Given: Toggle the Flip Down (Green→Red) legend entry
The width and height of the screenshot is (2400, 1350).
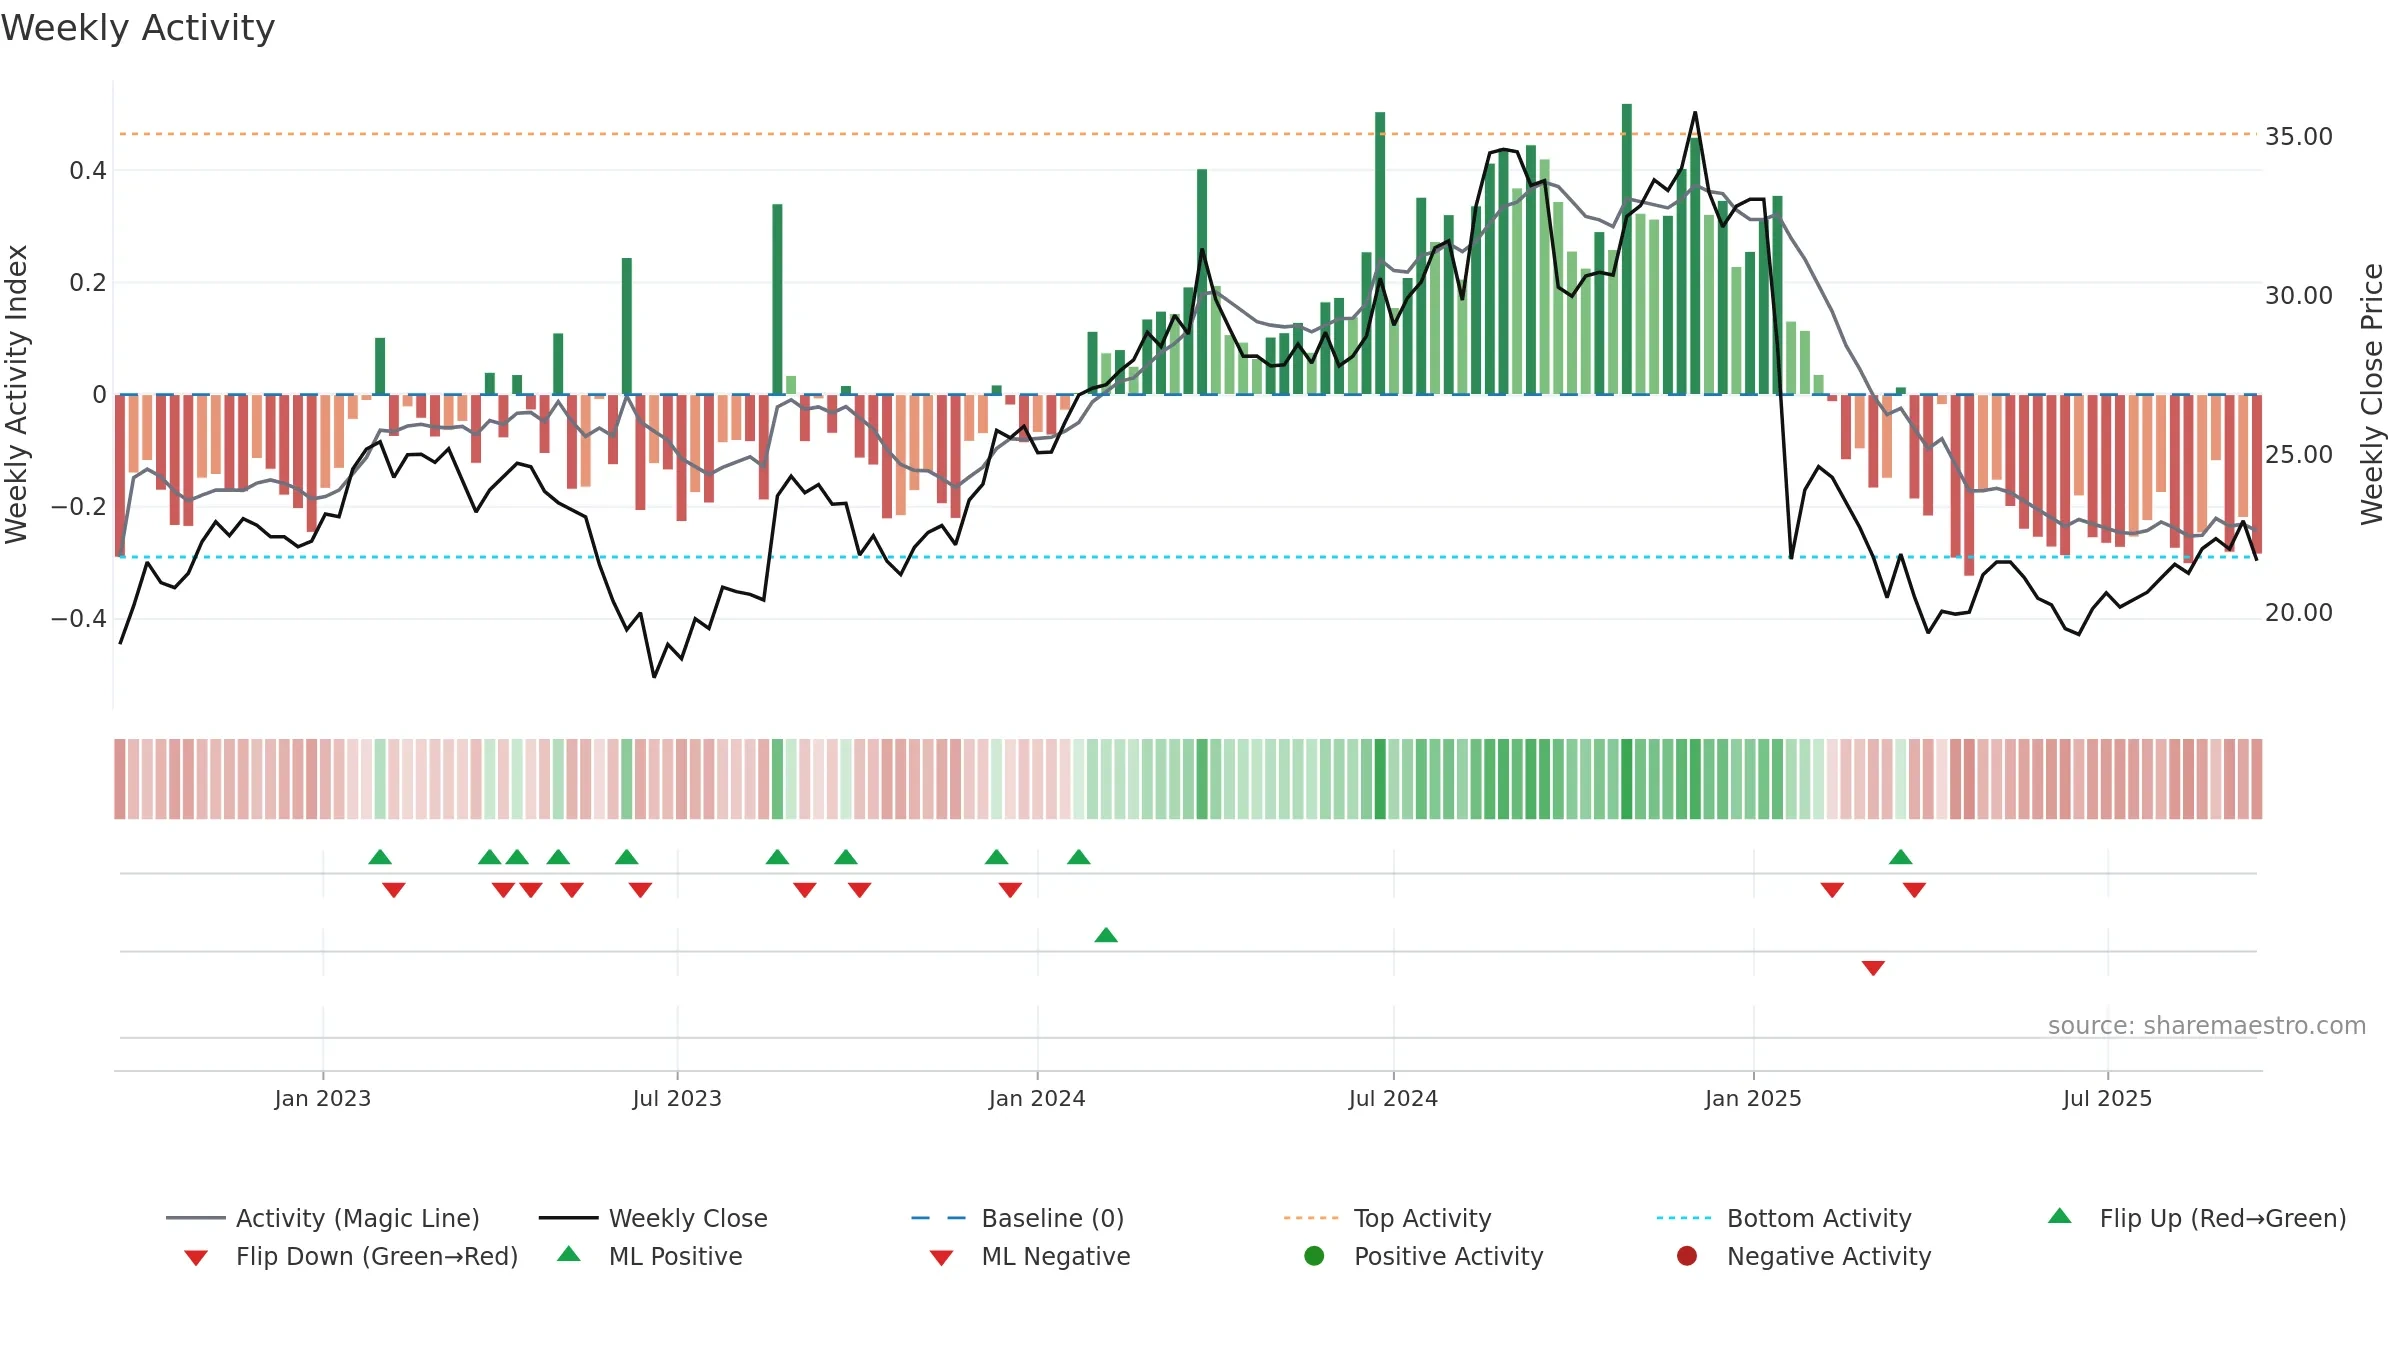Looking at the screenshot, I should (351, 1256).
